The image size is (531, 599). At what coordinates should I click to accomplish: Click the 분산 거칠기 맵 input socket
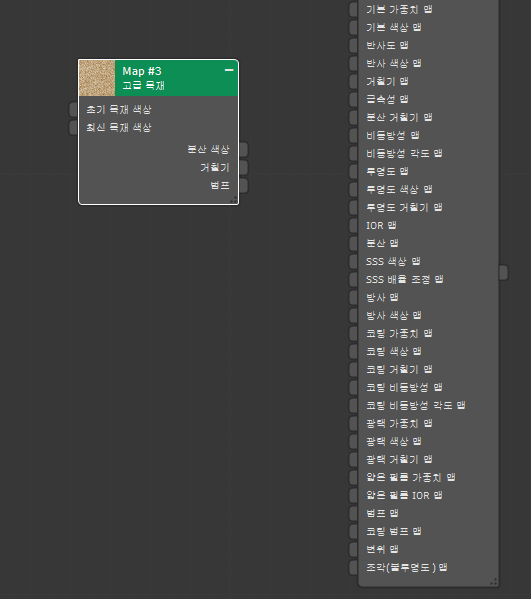[354, 117]
